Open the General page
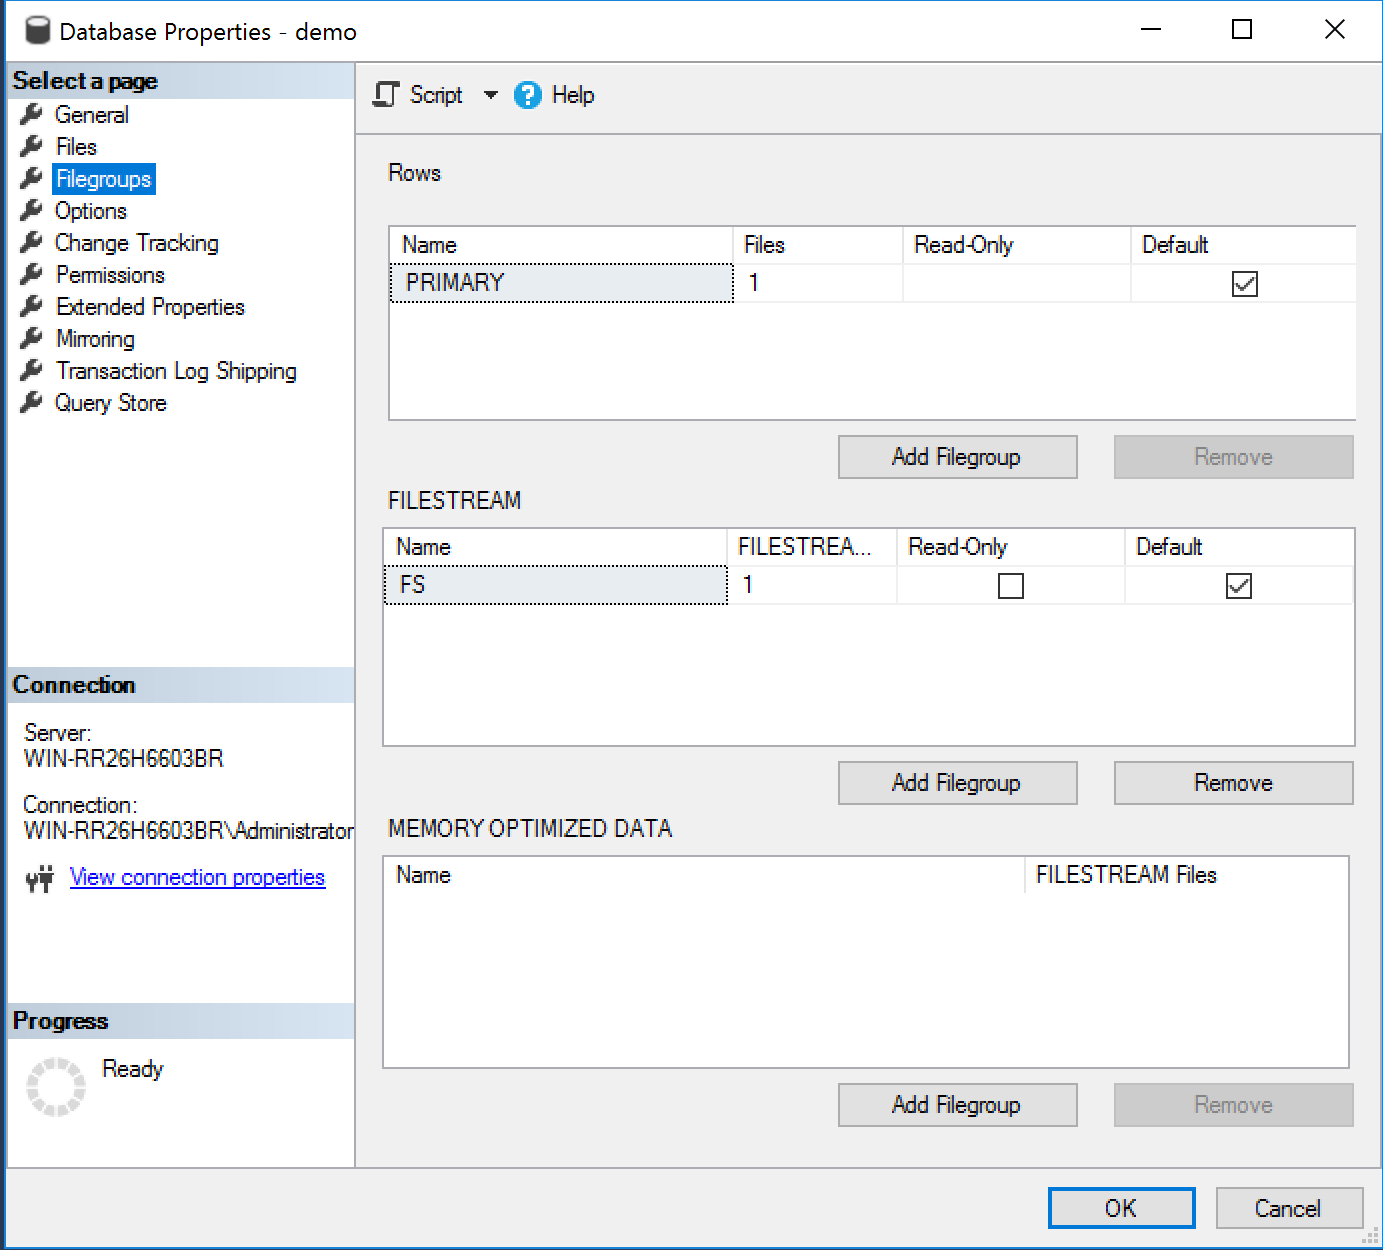The width and height of the screenshot is (1383, 1250). tap(92, 115)
